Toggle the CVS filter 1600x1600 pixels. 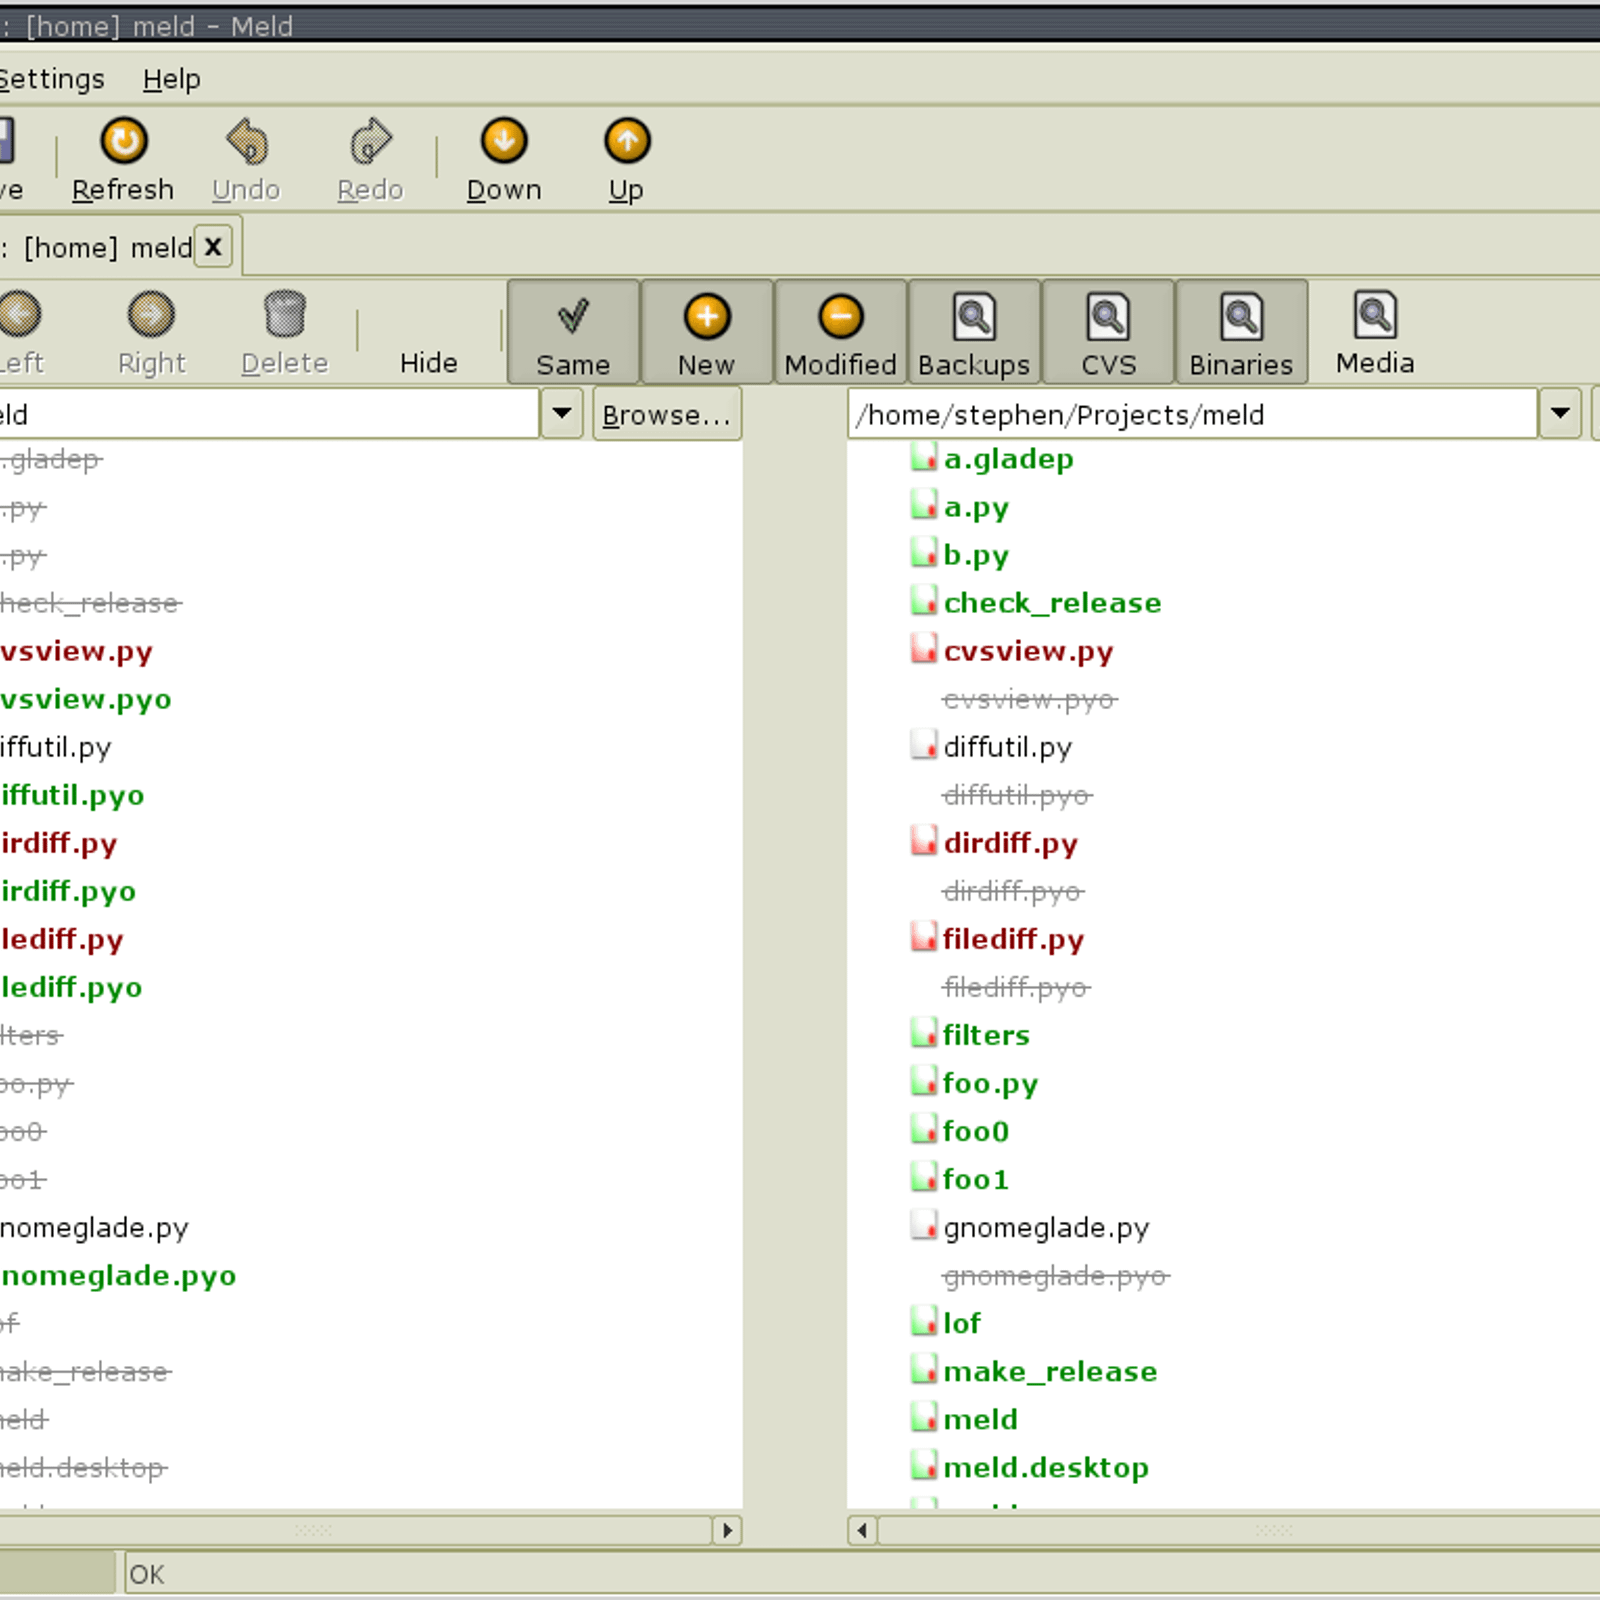pyautogui.click(x=1108, y=332)
